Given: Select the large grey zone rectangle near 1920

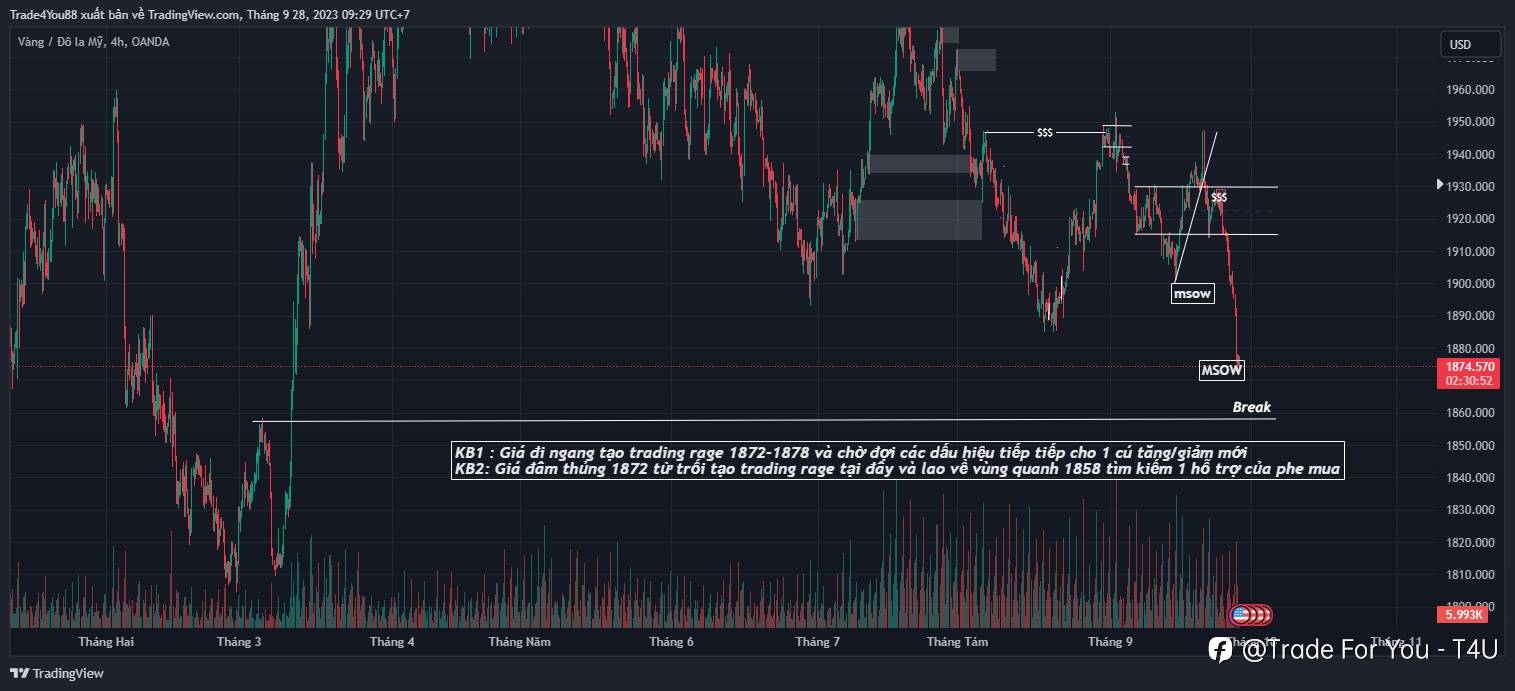Looking at the screenshot, I should coord(918,220).
